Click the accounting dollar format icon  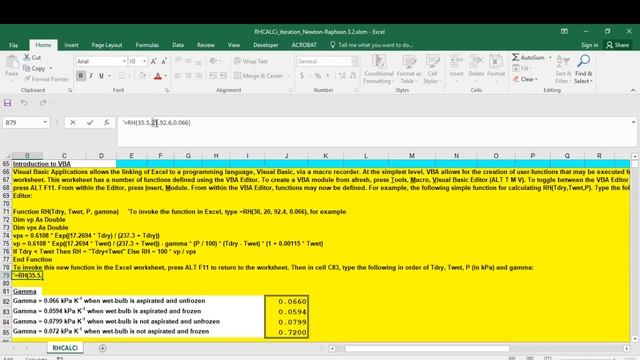[302, 76]
